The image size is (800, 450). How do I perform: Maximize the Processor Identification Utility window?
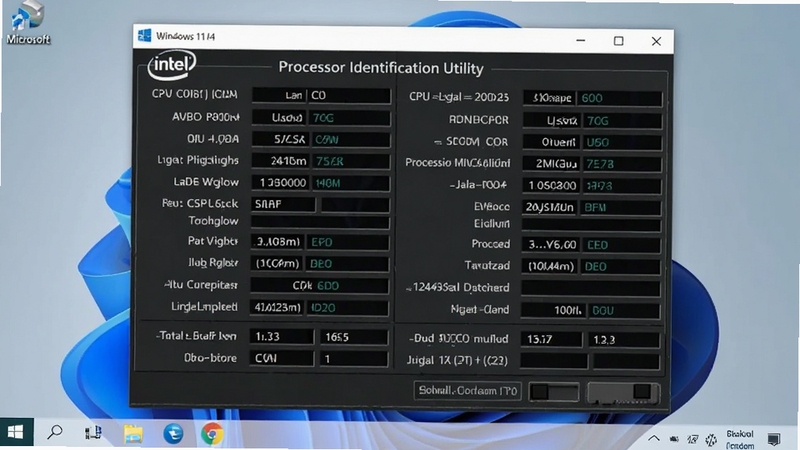pyautogui.click(x=618, y=41)
